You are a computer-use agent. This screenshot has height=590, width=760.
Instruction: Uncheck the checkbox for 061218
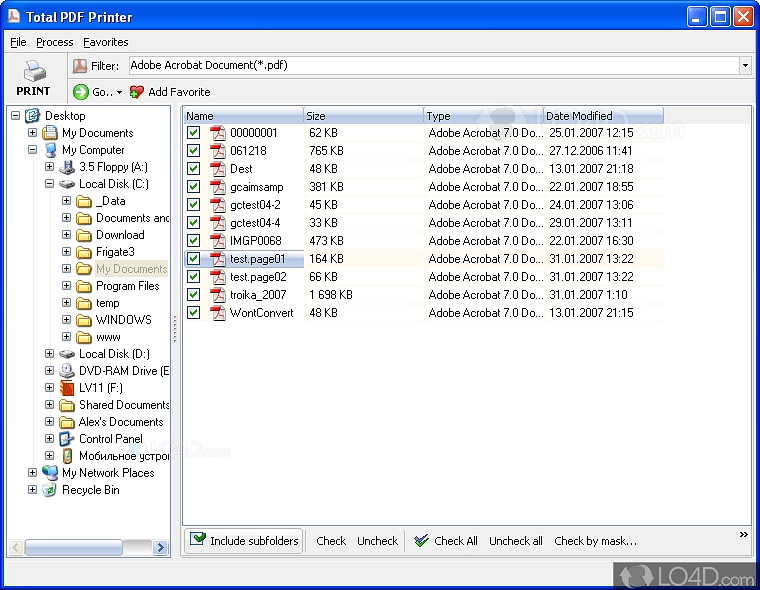[x=193, y=151]
